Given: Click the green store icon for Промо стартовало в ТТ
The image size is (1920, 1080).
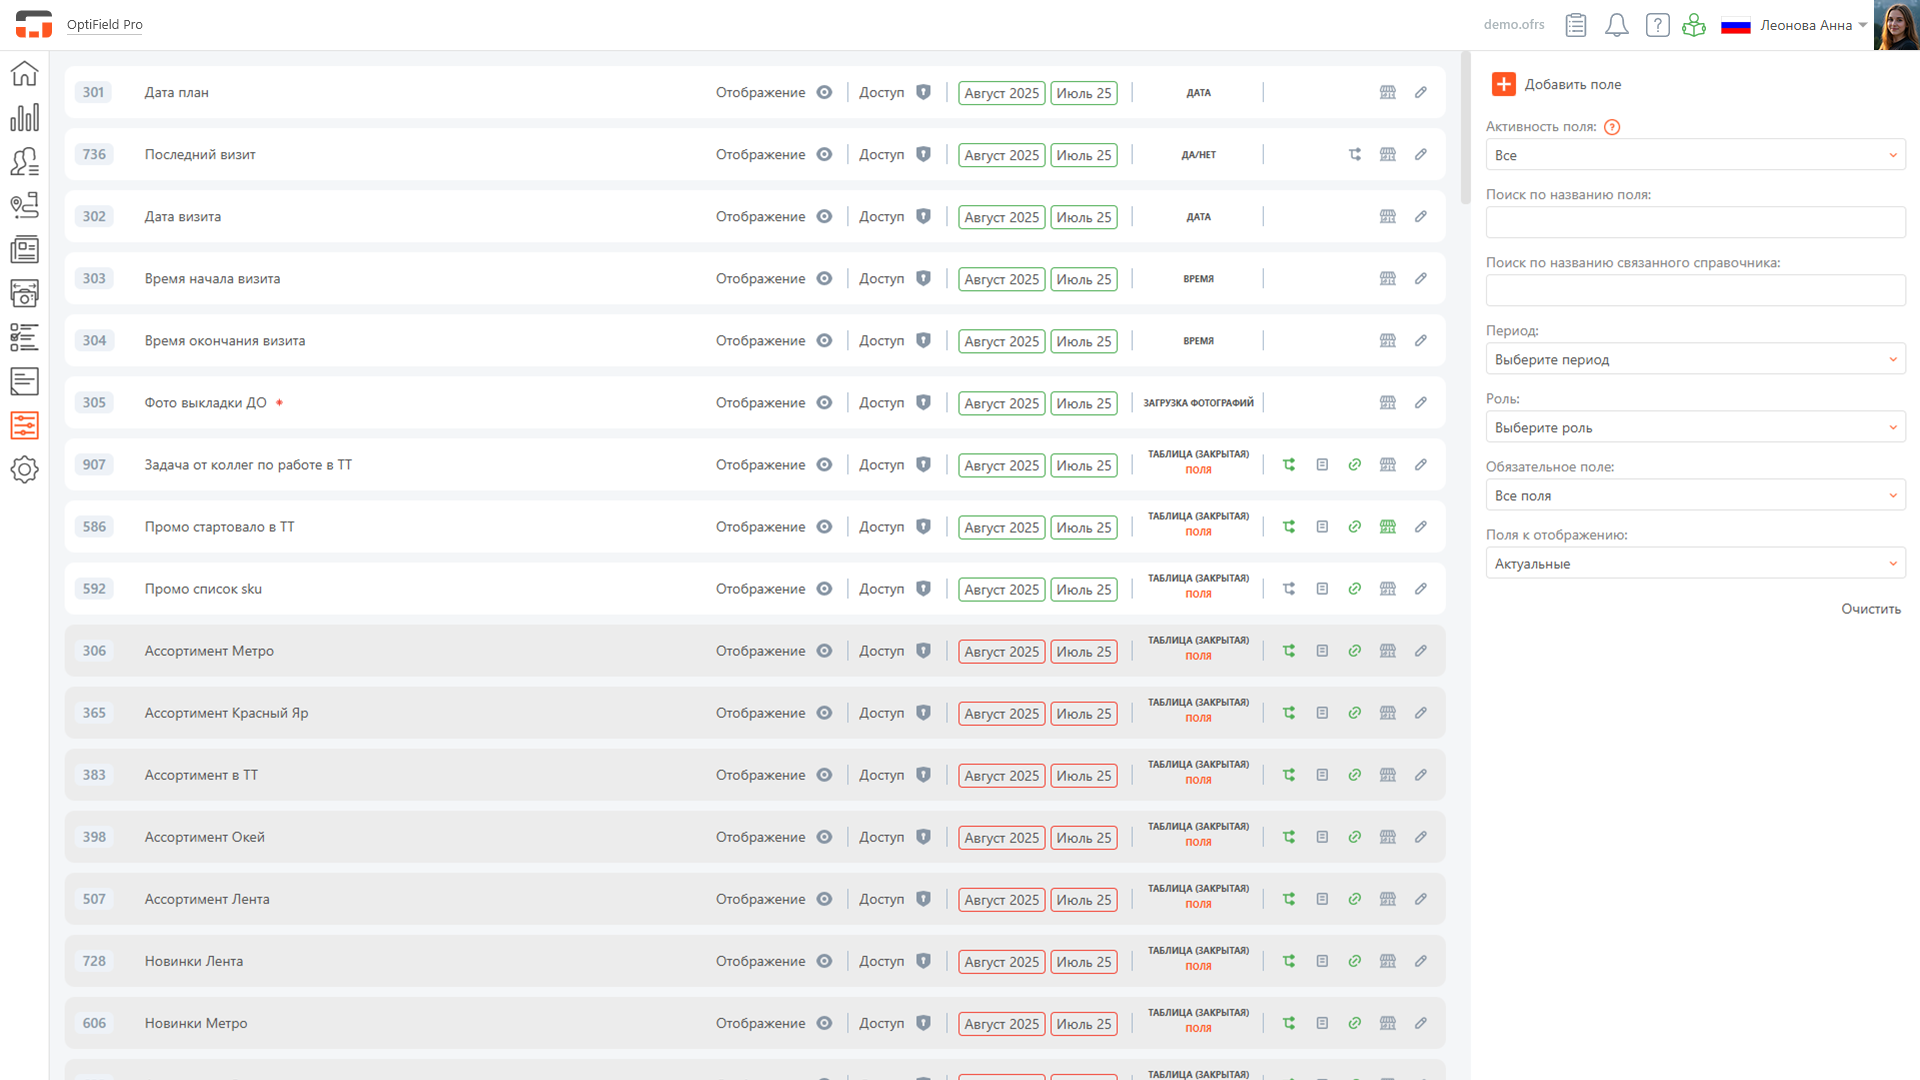Looking at the screenshot, I should point(1387,527).
